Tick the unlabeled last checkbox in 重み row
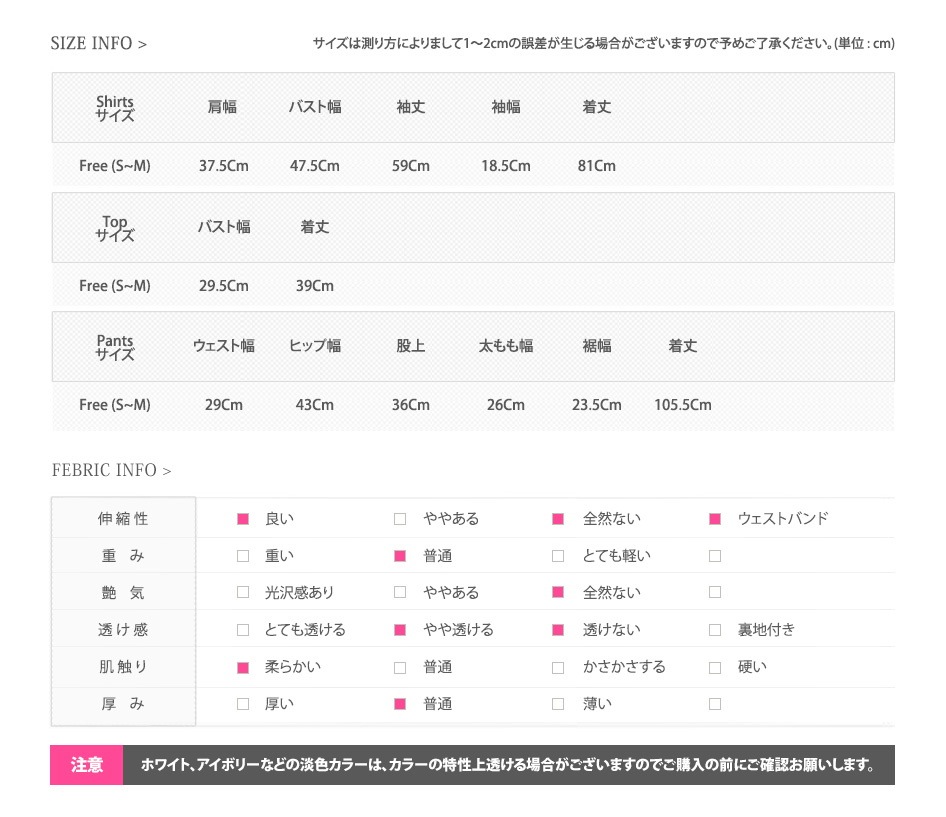The height and width of the screenshot is (817, 946). (715, 556)
